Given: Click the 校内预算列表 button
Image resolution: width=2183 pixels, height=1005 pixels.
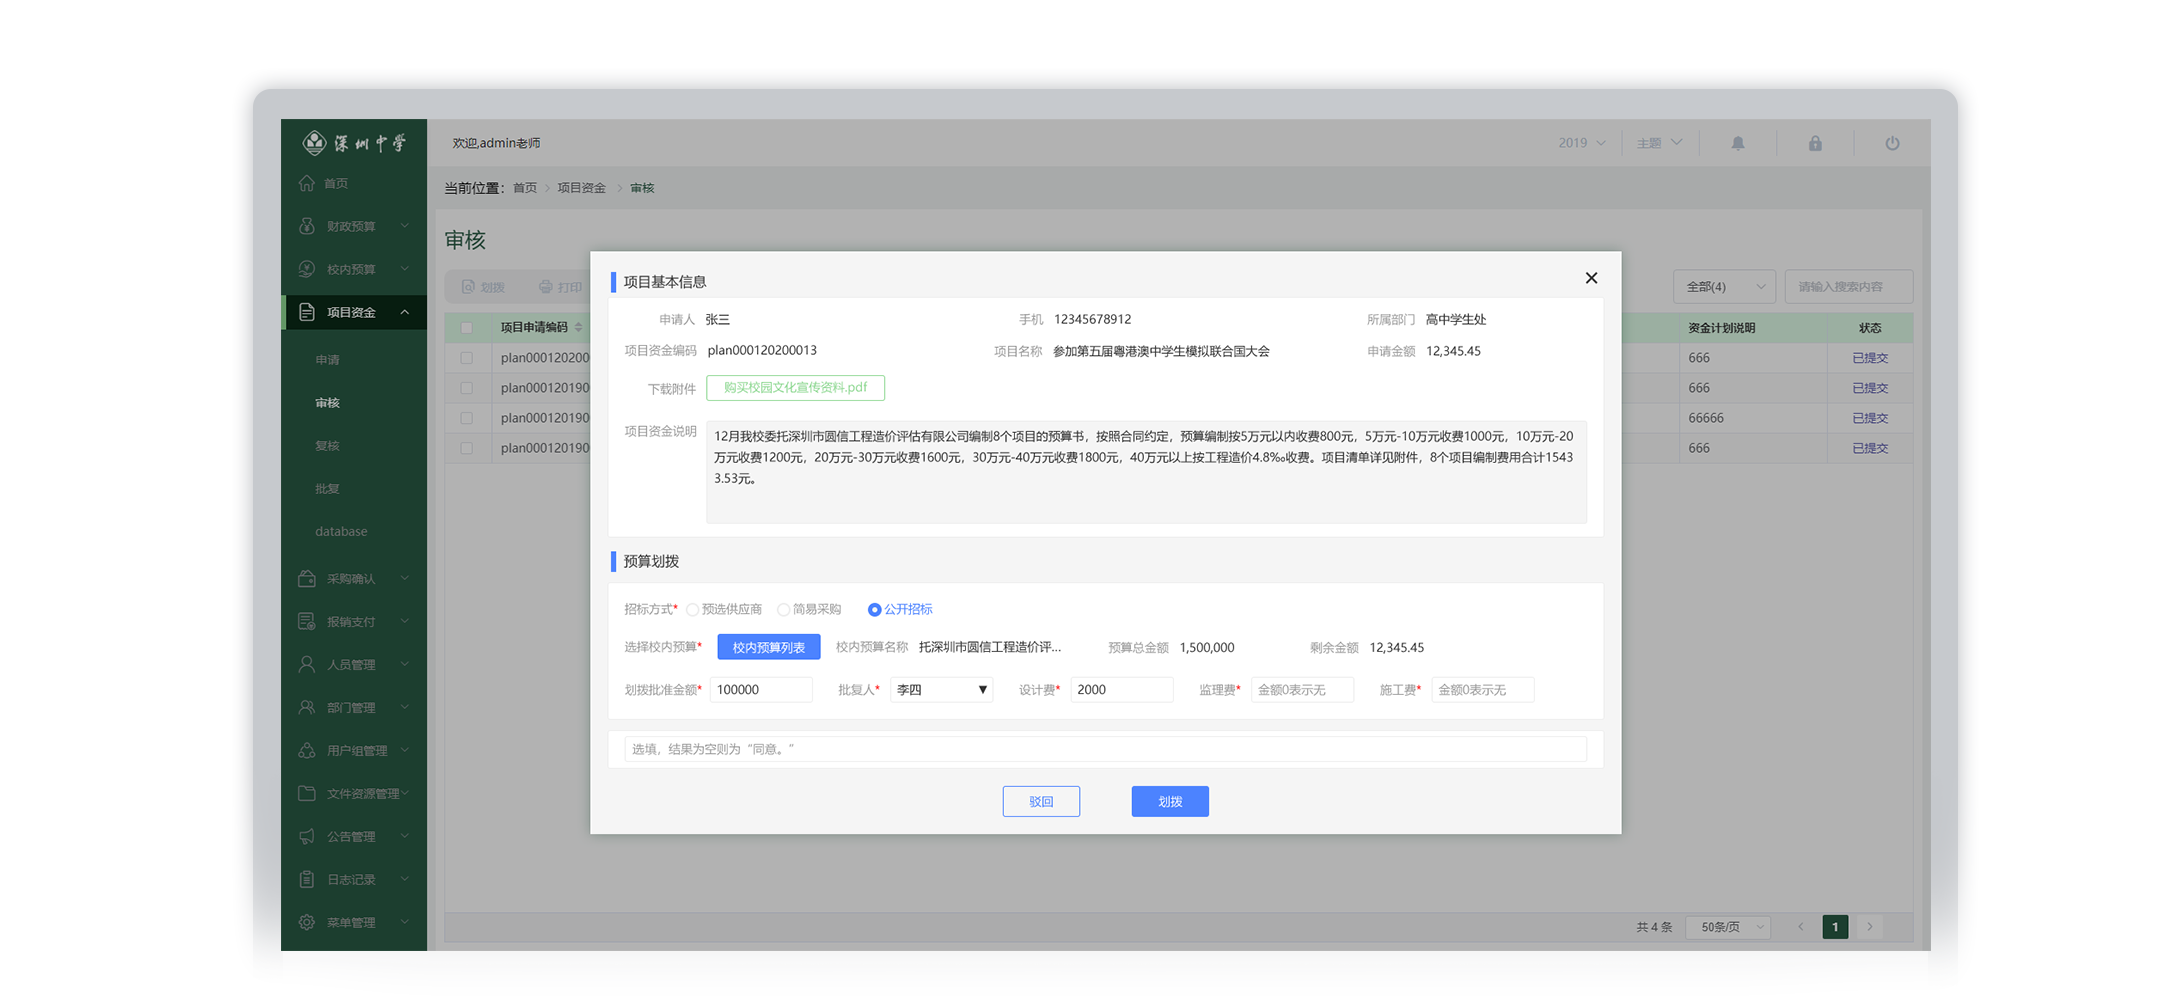Looking at the screenshot, I should click(x=768, y=647).
